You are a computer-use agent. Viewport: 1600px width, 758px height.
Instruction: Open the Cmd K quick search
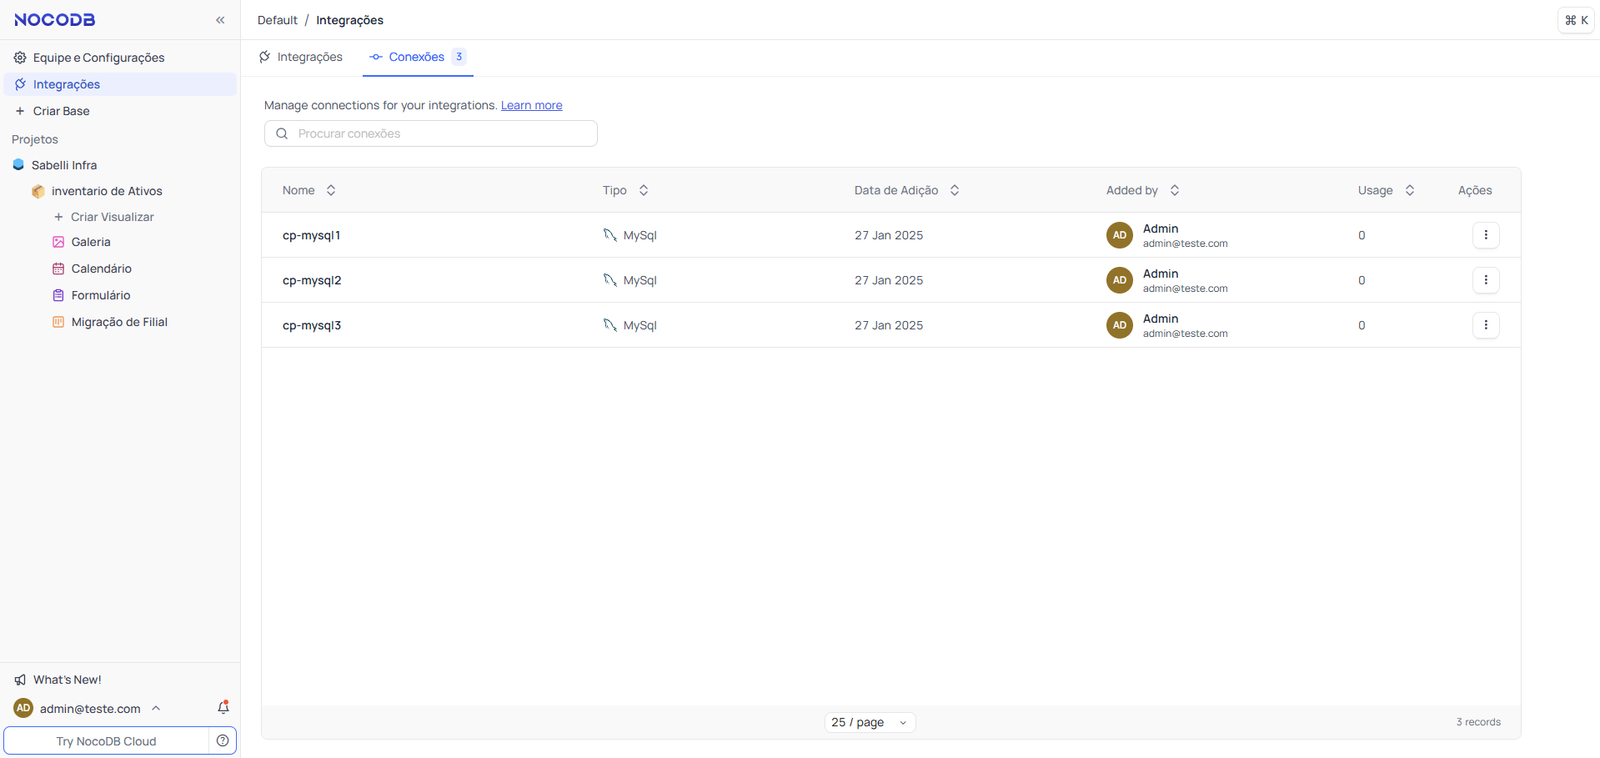[1575, 20]
